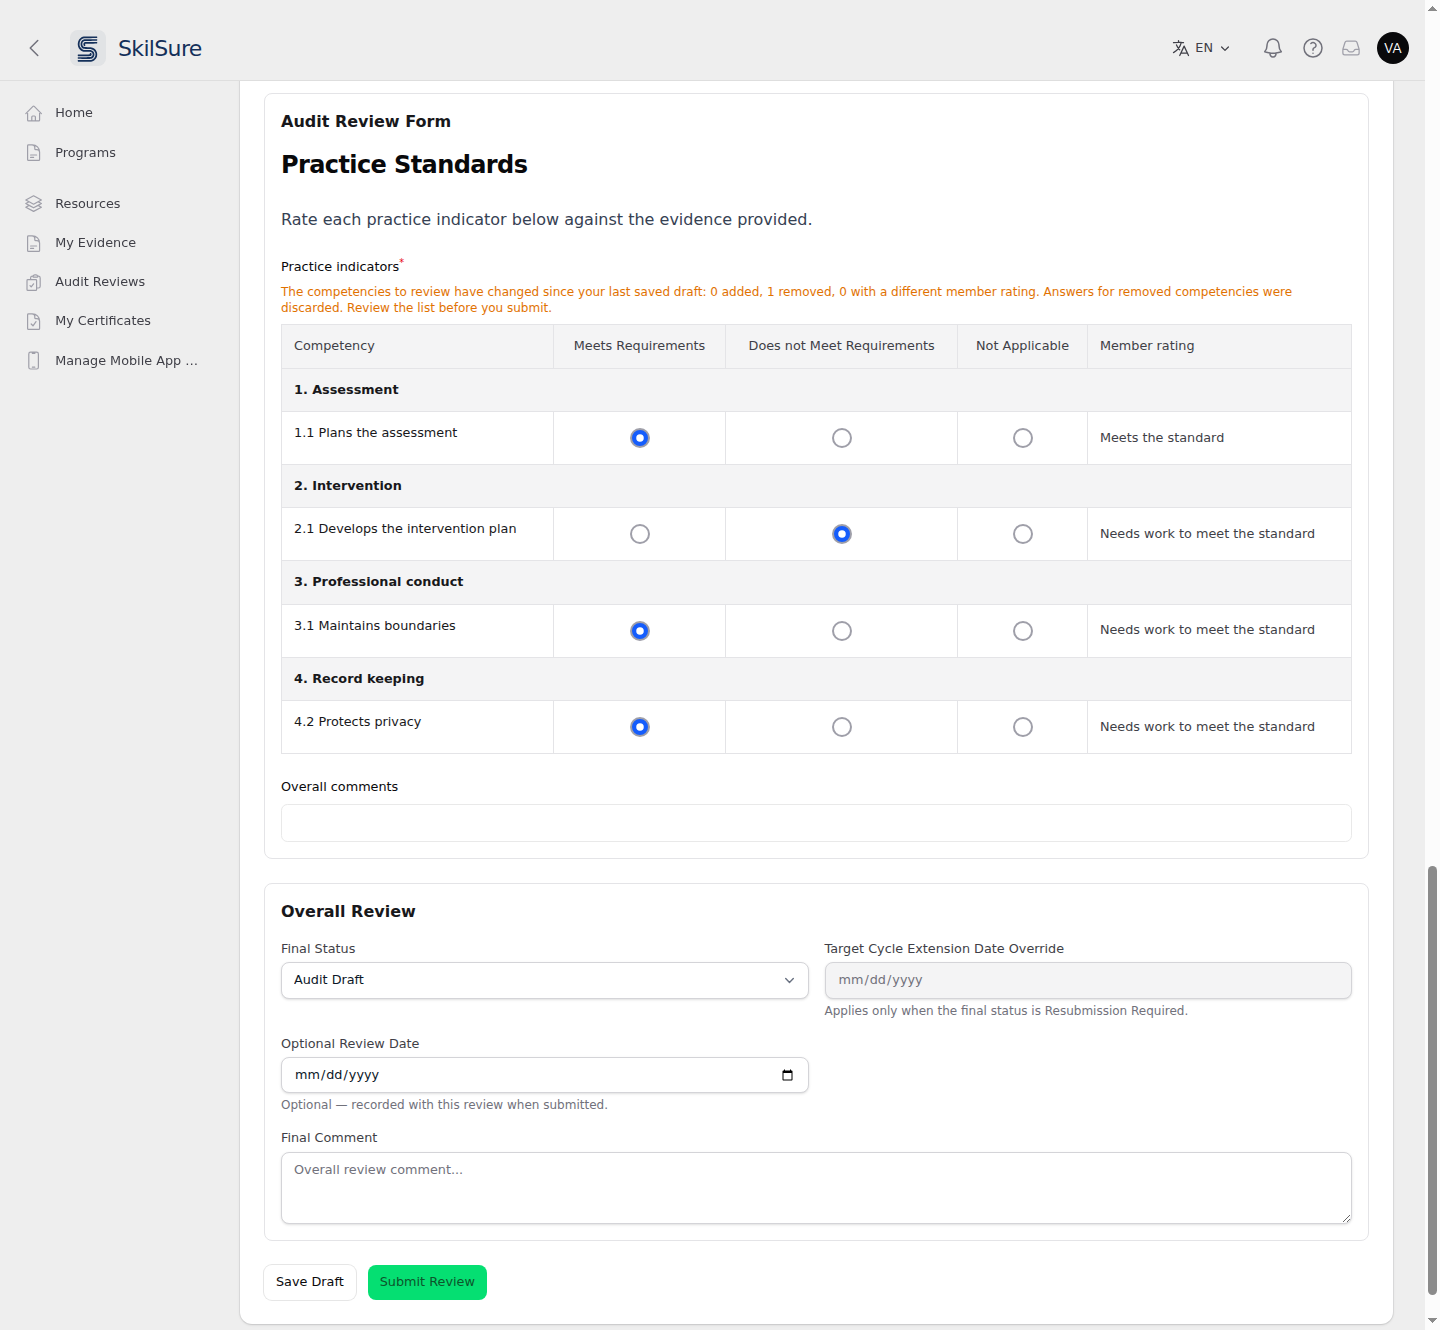Click the competencies changed warning message

tap(786, 300)
